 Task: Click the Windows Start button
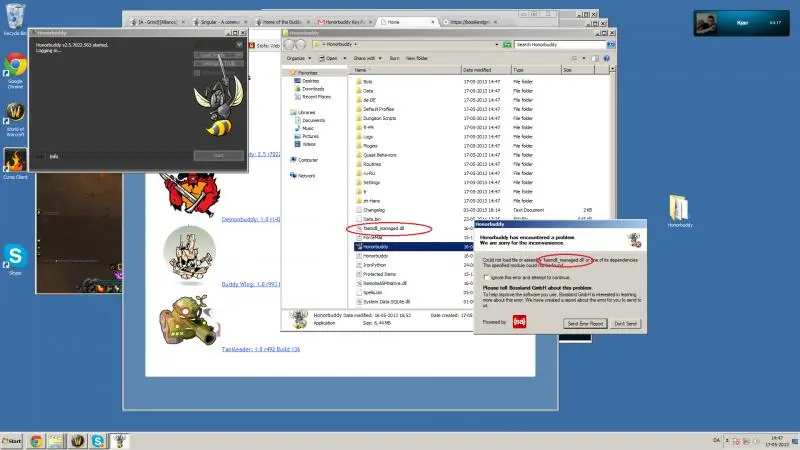tap(12, 441)
